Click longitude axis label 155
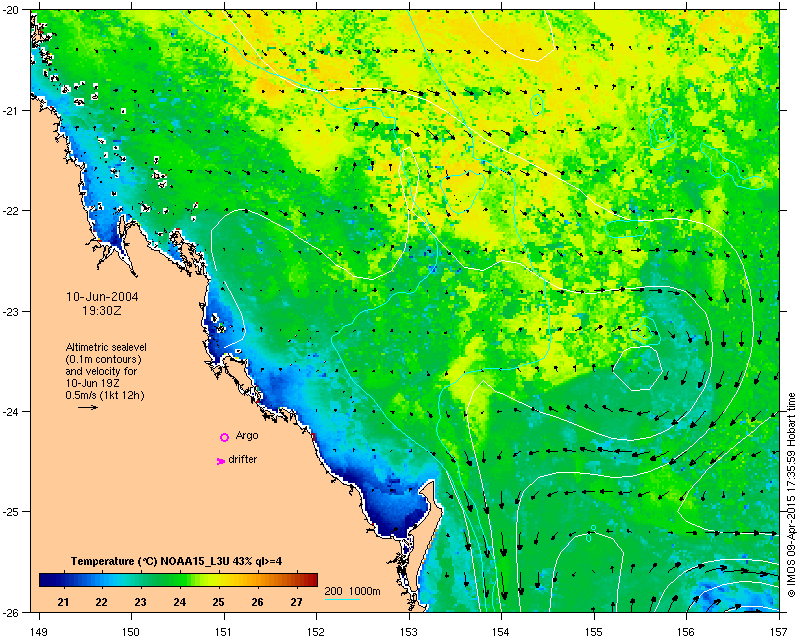The width and height of the screenshot is (800, 640). (594, 632)
